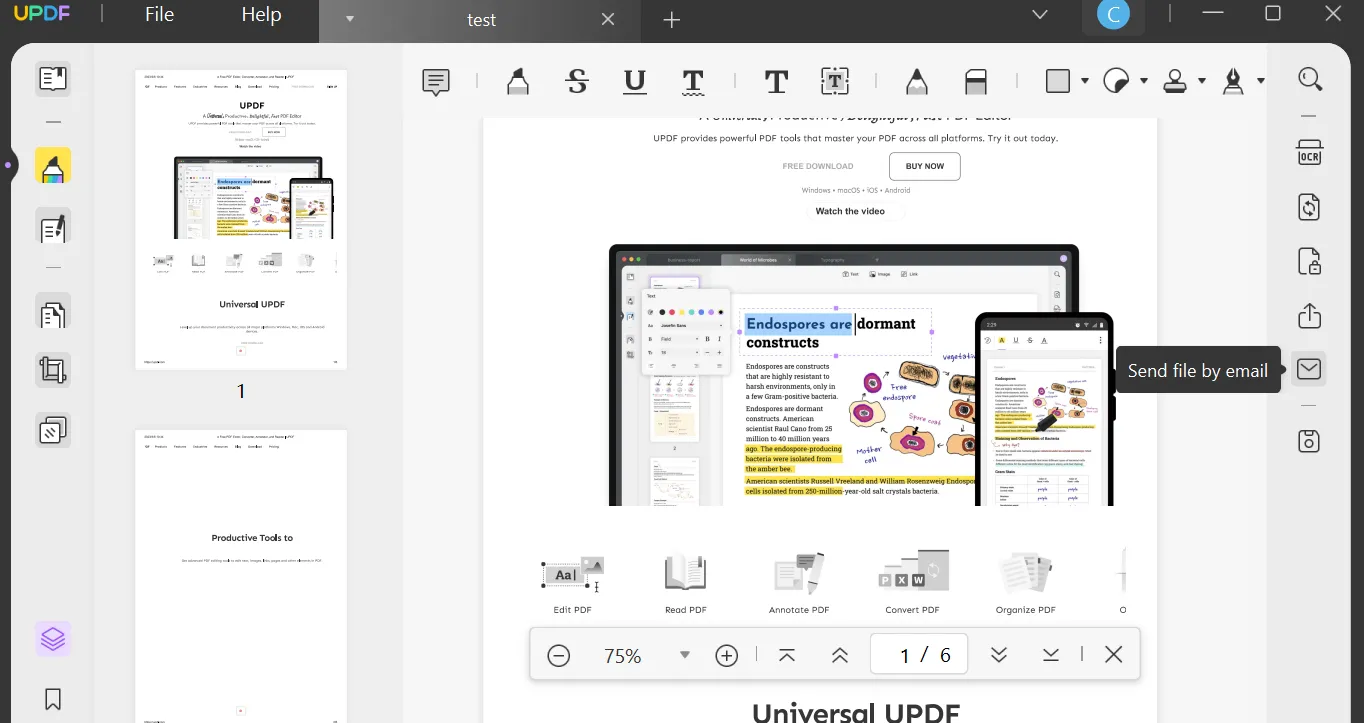Image resolution: width=1364 pixels, height=723 pixels.
Task: Zoom in with the plus button
Action: pos(727,656)
